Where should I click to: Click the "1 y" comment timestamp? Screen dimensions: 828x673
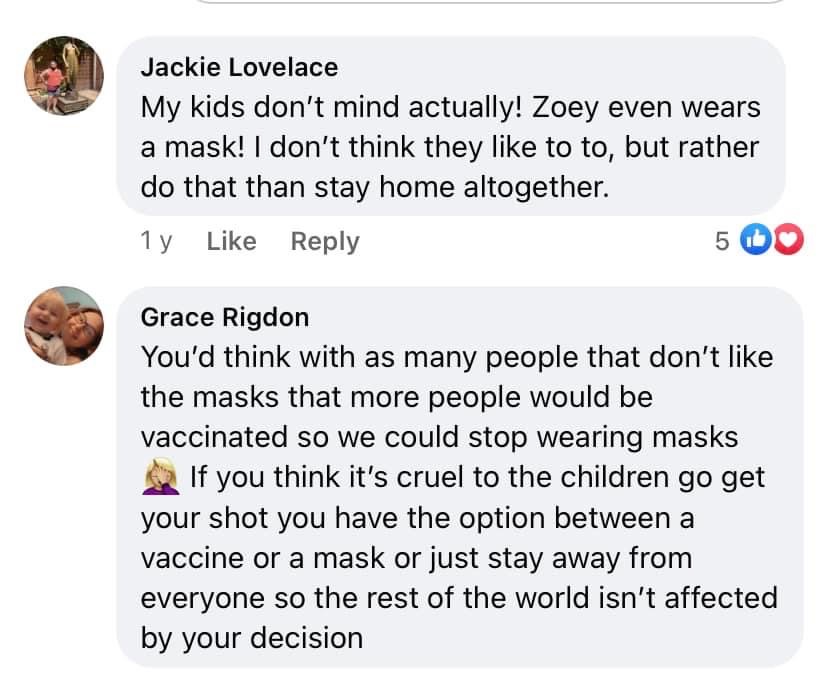click(x=157, y=241)
